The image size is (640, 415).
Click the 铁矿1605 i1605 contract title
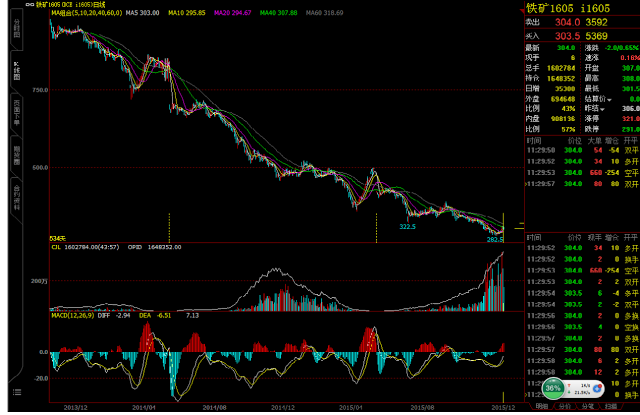click(568, 8)
